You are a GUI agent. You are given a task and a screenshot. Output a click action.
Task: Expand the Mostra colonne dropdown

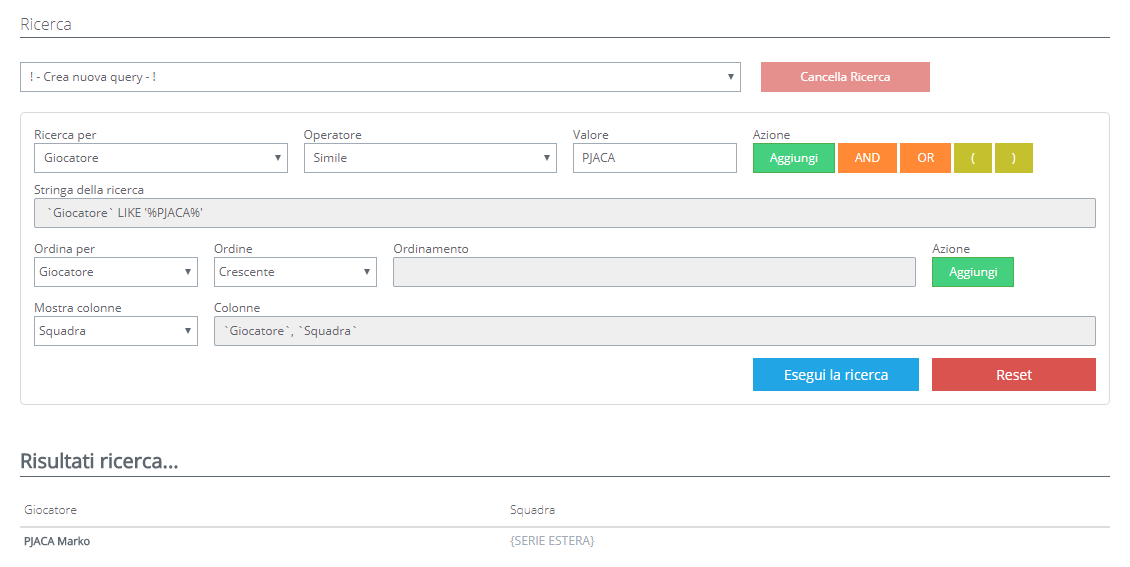(x=116, y=331)
